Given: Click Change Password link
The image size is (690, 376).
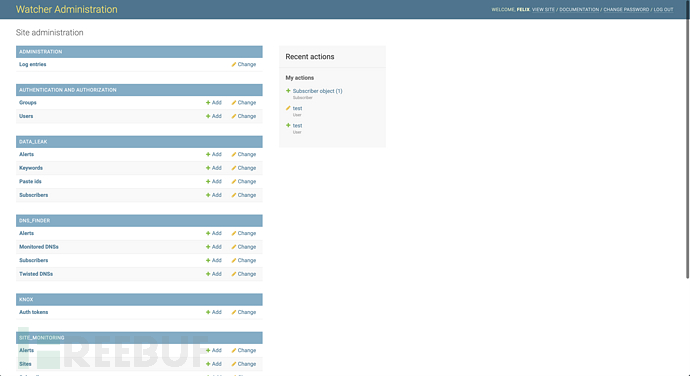Looking at the screenshot, I should [x=626, y=9].
